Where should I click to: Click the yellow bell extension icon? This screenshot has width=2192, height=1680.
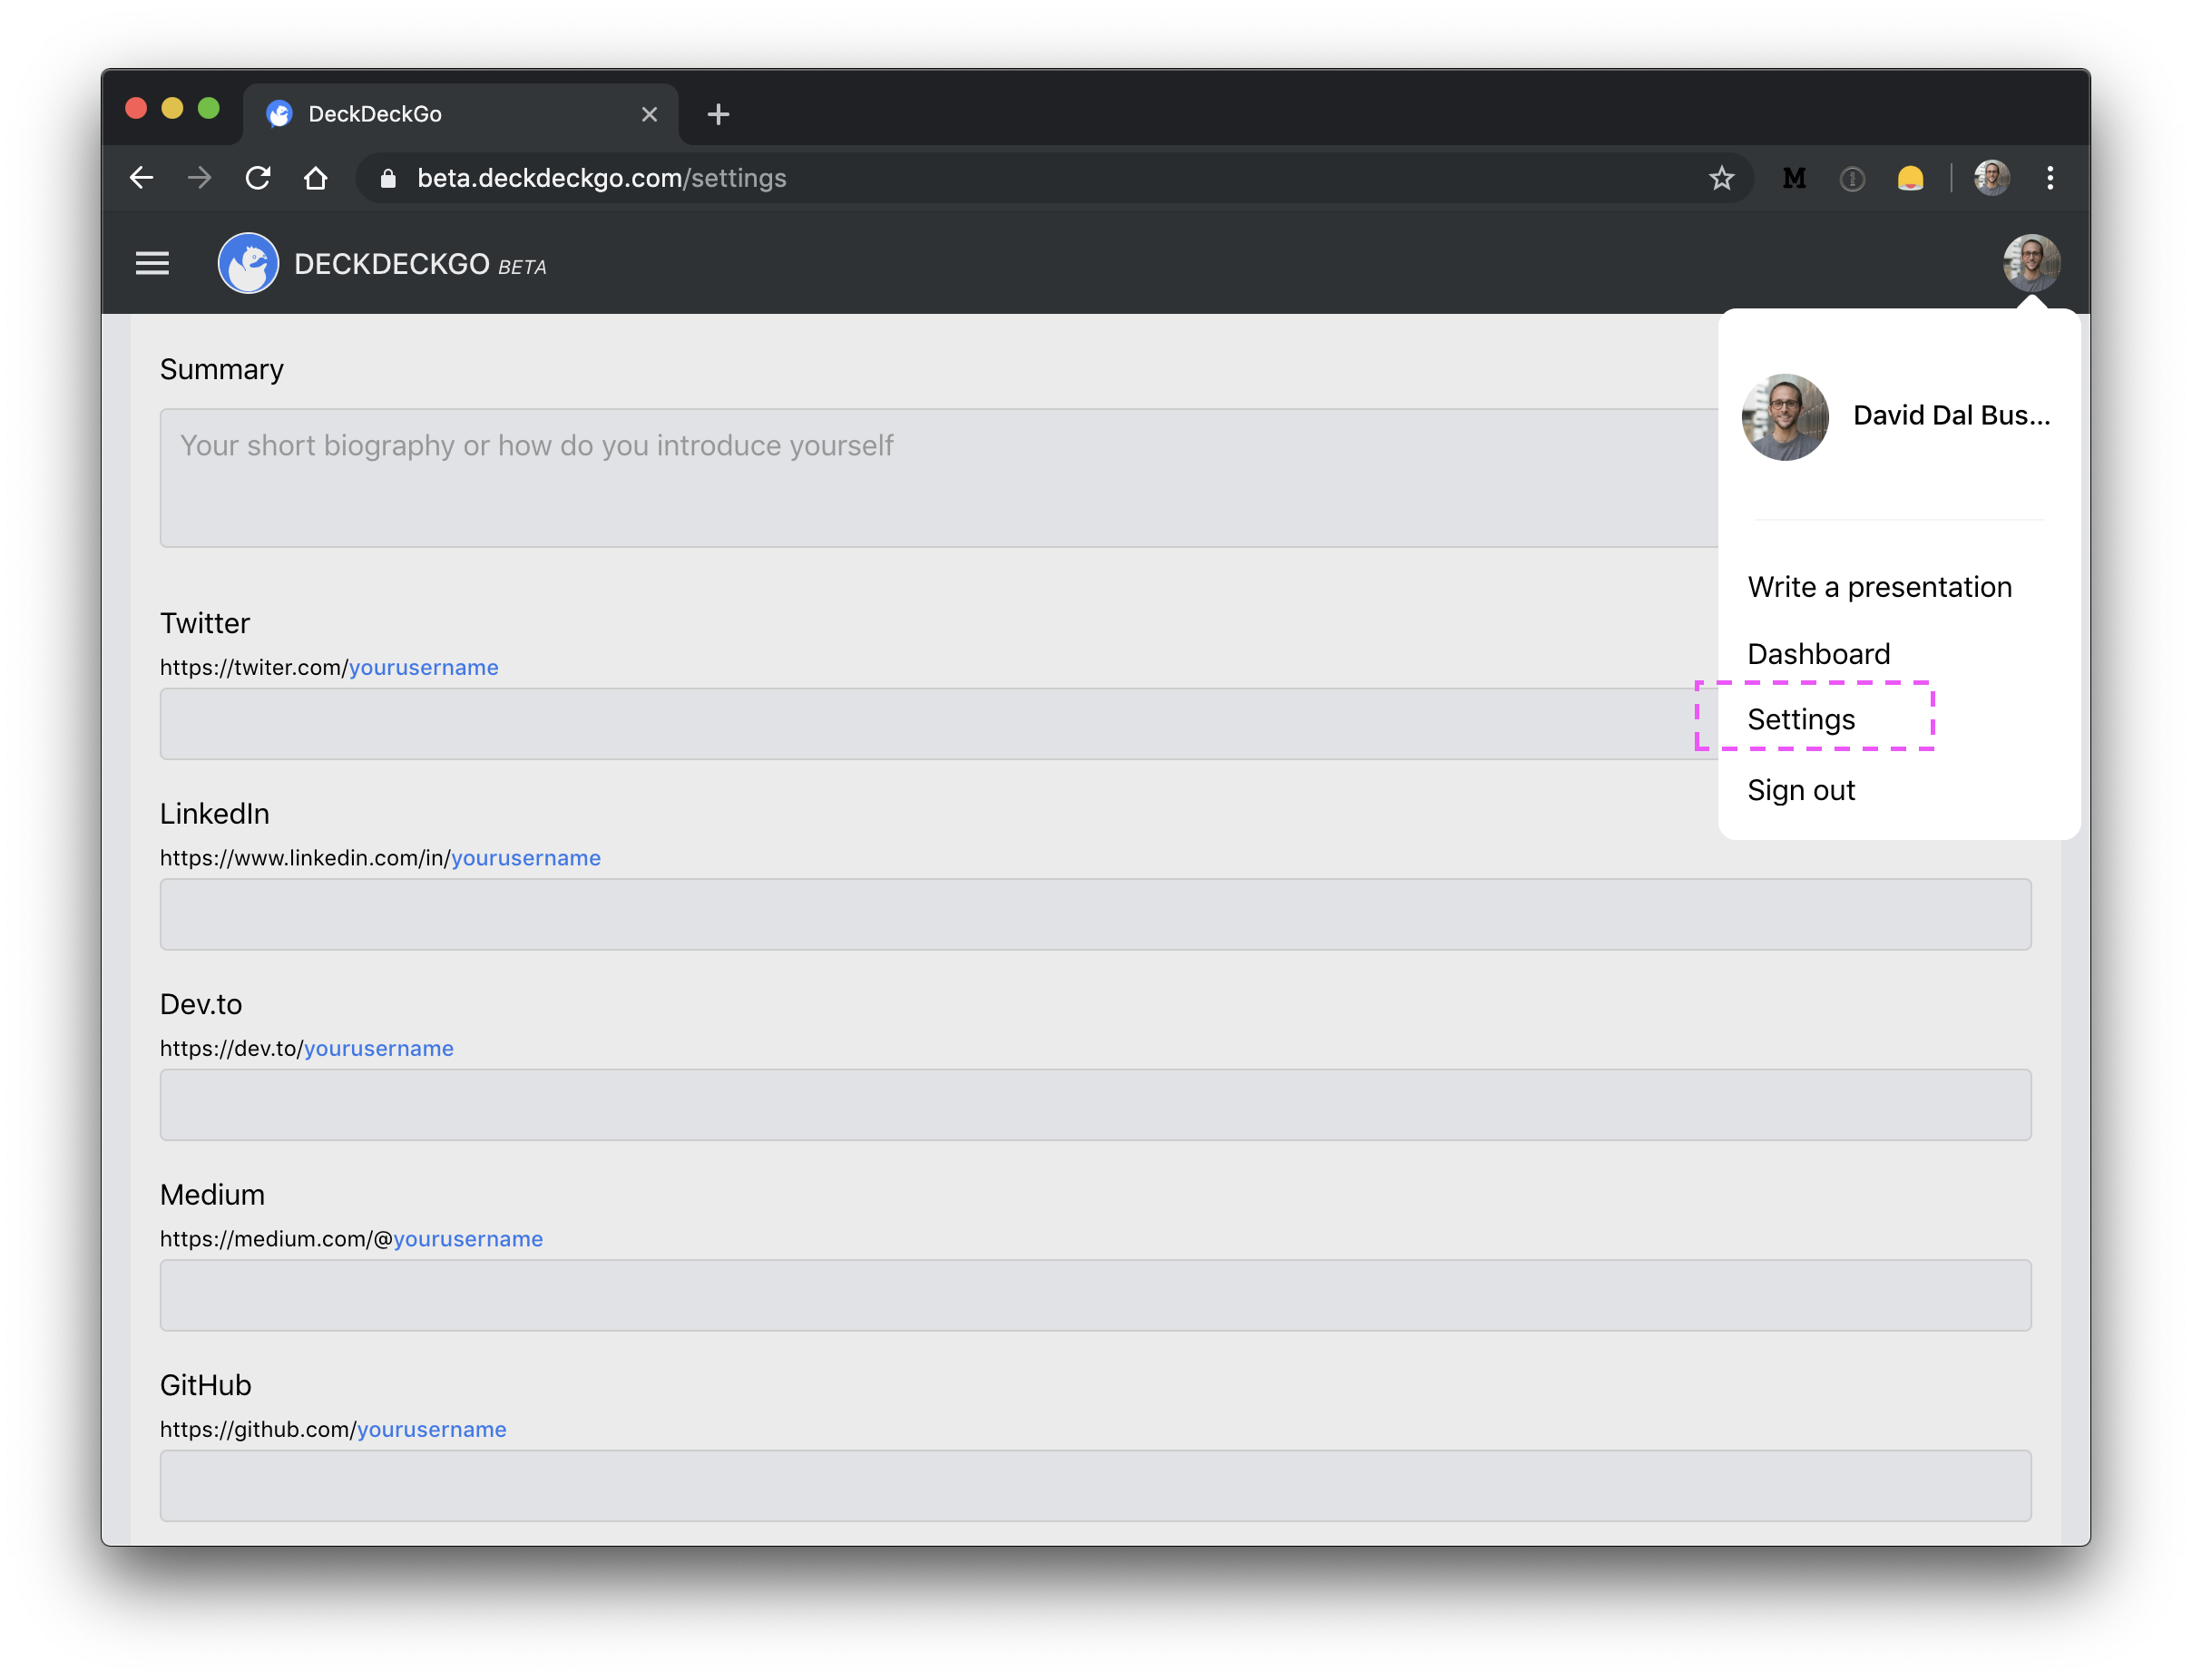click(1910, 178)
